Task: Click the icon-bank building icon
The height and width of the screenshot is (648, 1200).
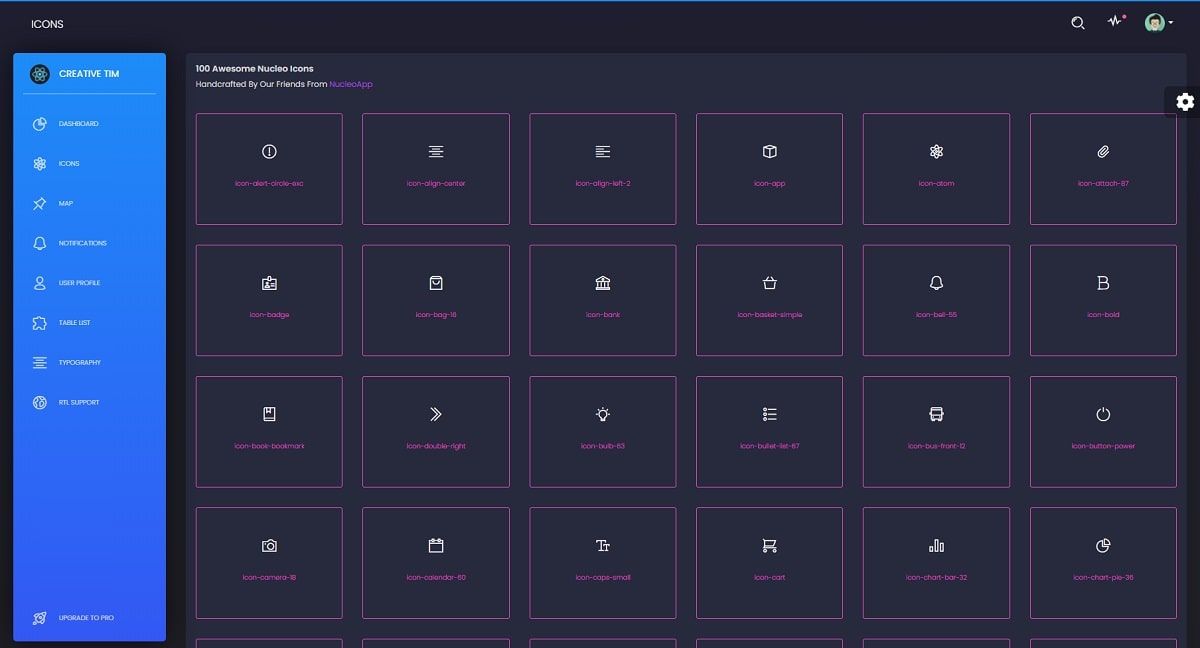Action: 602,299
